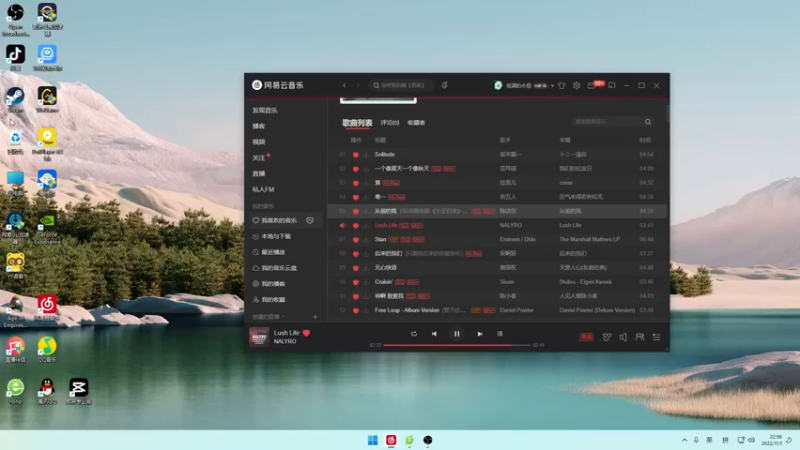Click the voice search microphone icon

point(444,85)
